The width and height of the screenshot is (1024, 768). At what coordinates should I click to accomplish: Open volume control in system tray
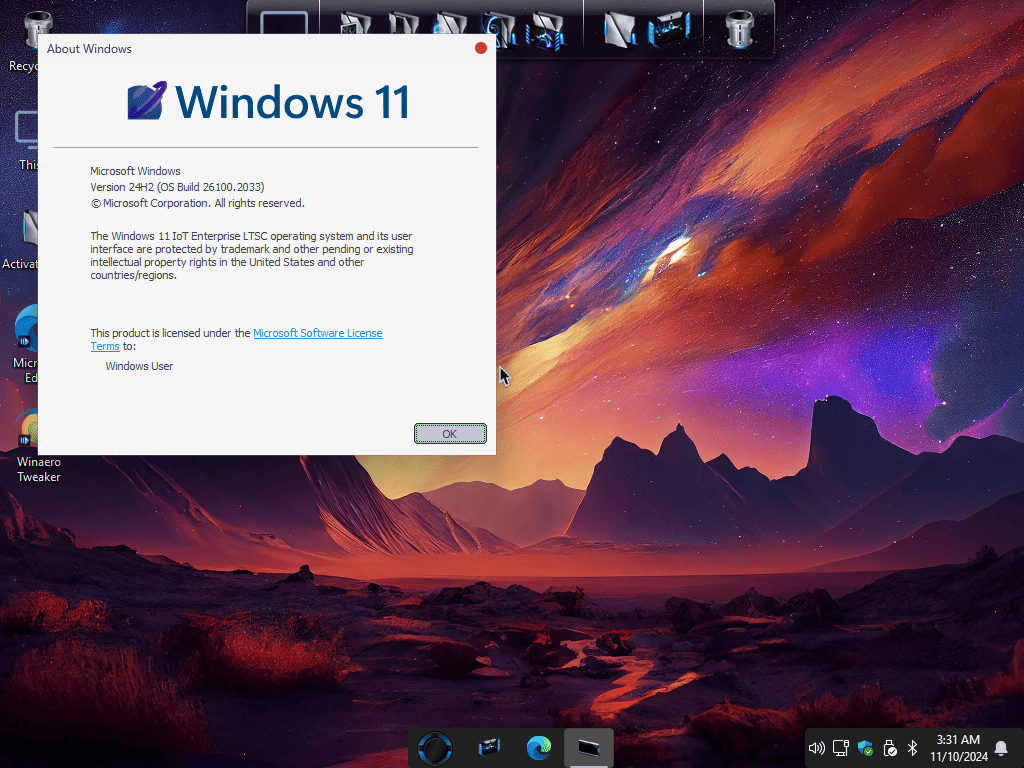click(816, 748)
